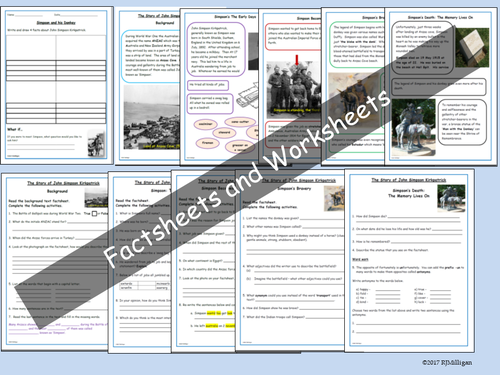Viewport: 500px width, 375px height.
Task: Open the Simpson's The Early Days factsheet
Action: 220,87
